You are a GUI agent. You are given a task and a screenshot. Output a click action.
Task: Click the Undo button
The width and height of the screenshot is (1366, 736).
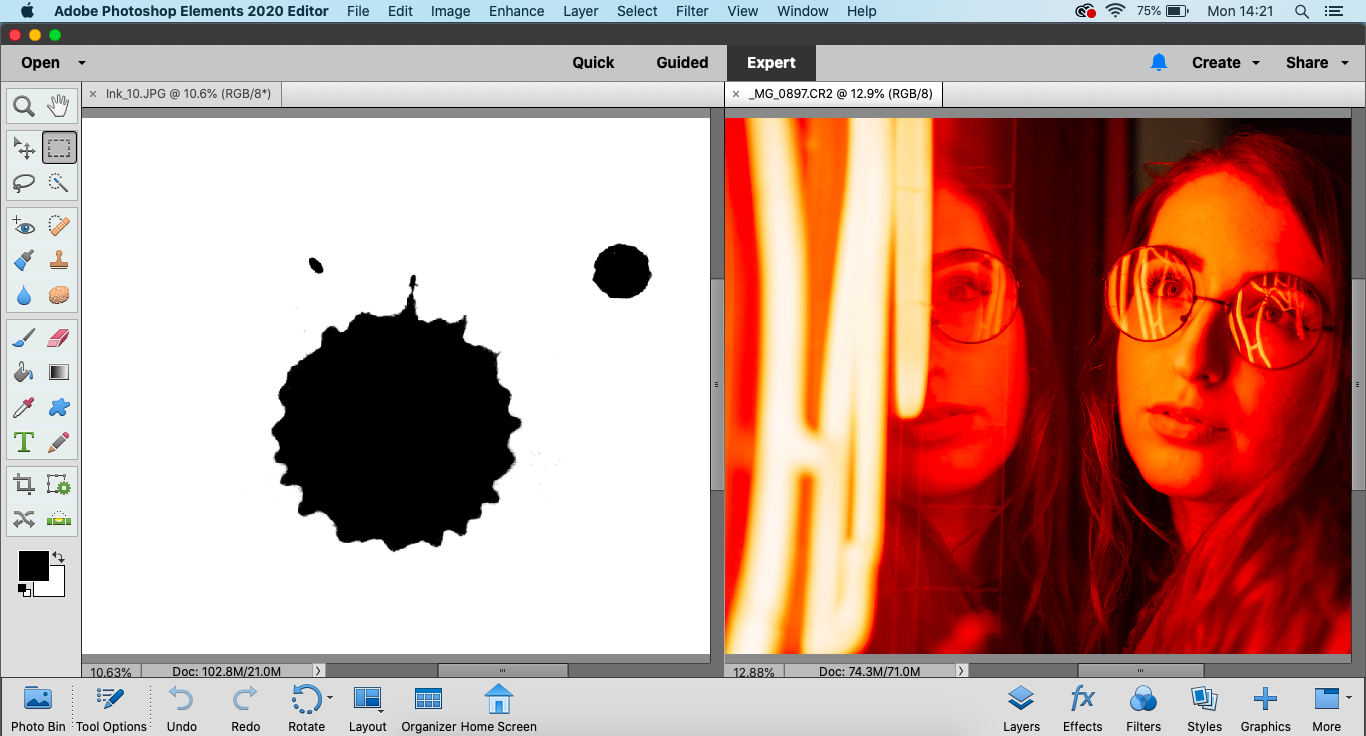[181, 708]
